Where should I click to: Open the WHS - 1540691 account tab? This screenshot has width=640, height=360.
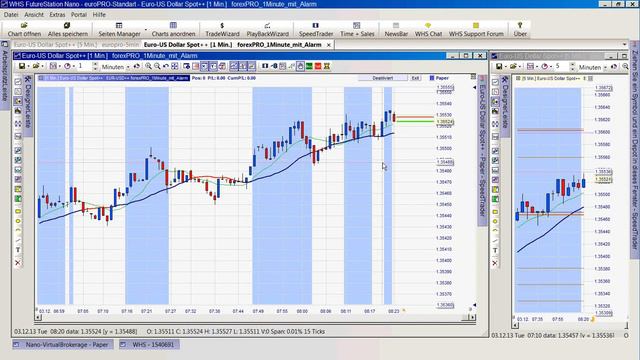pos(148,344)
